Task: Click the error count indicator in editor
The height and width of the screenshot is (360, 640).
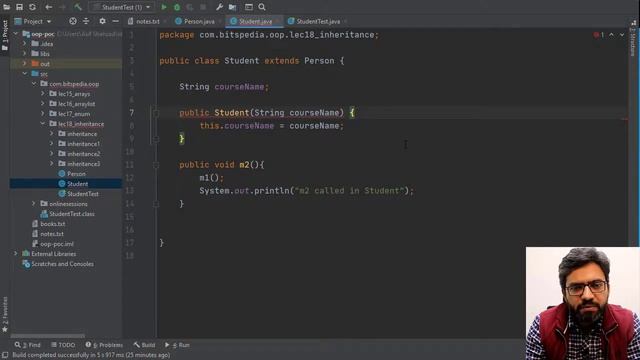Action: pyautogui.click(x=599, y=35)
